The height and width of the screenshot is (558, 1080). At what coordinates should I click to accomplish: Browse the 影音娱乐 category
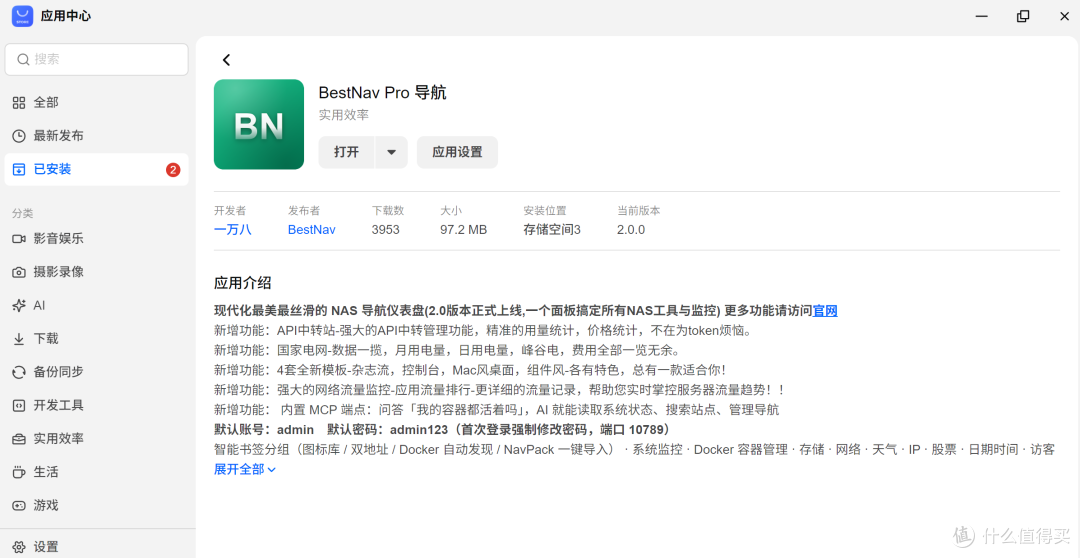coord(96,239)
